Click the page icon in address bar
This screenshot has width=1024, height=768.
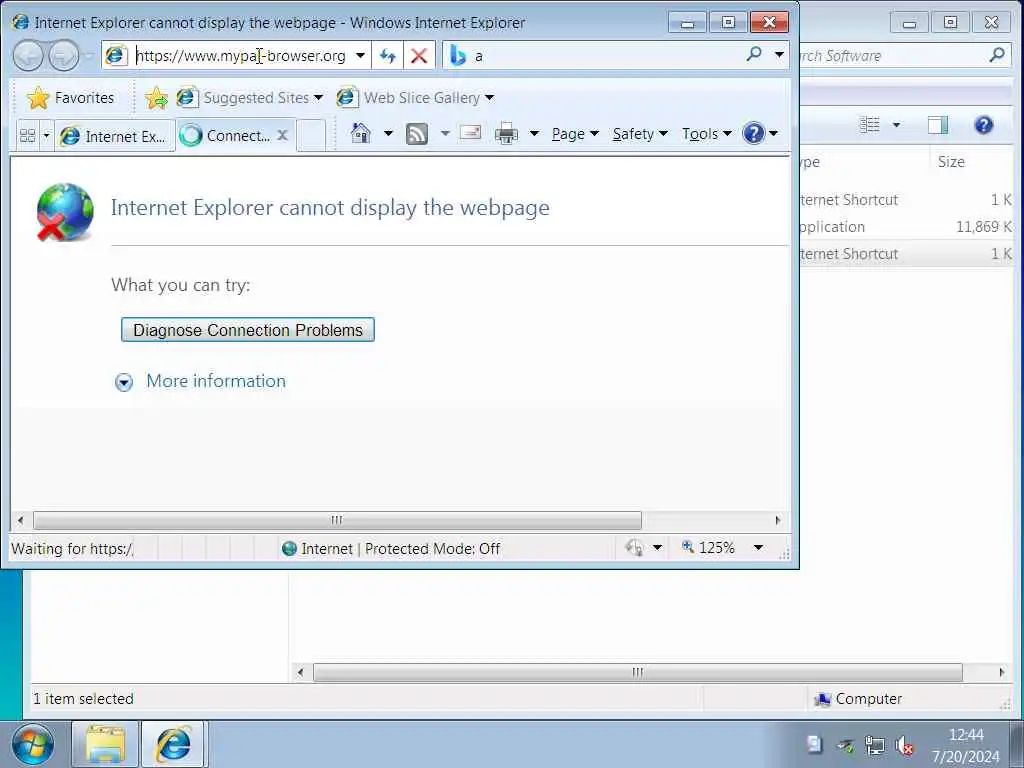point(116,56)
